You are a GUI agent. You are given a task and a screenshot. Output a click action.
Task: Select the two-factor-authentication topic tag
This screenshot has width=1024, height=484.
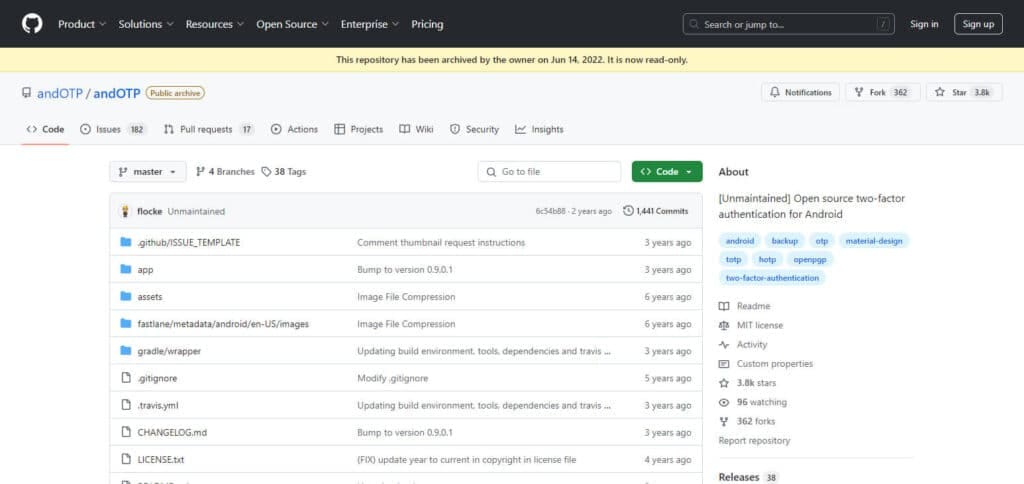pos(772,278)
